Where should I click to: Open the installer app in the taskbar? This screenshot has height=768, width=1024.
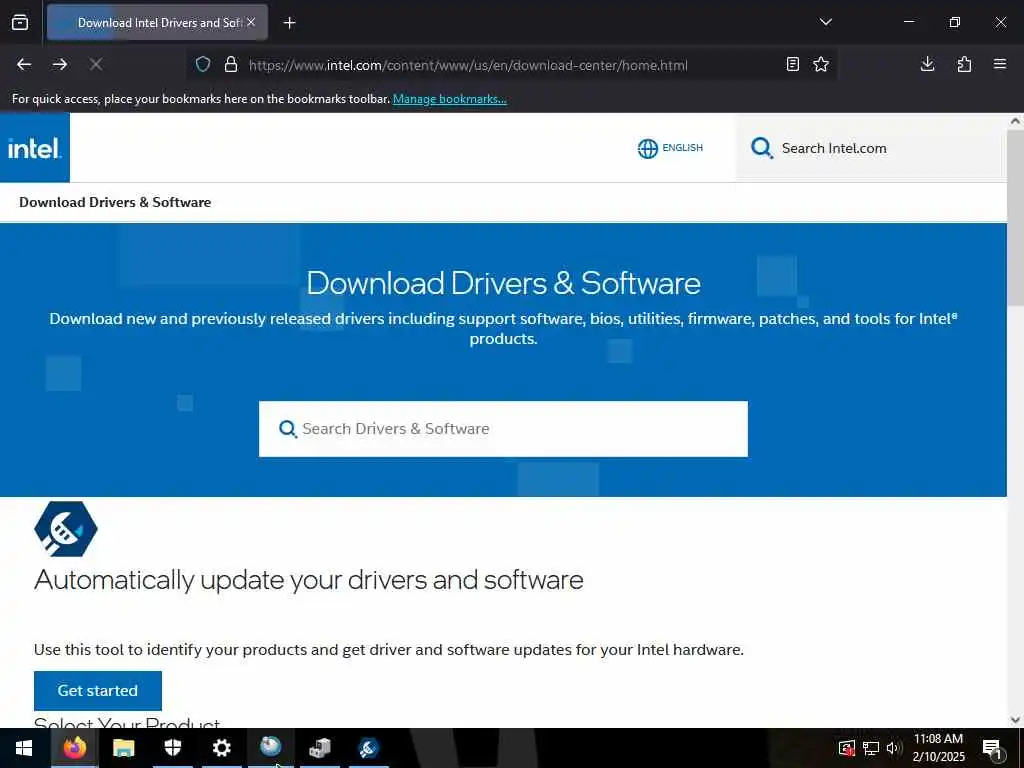(319, 748)
